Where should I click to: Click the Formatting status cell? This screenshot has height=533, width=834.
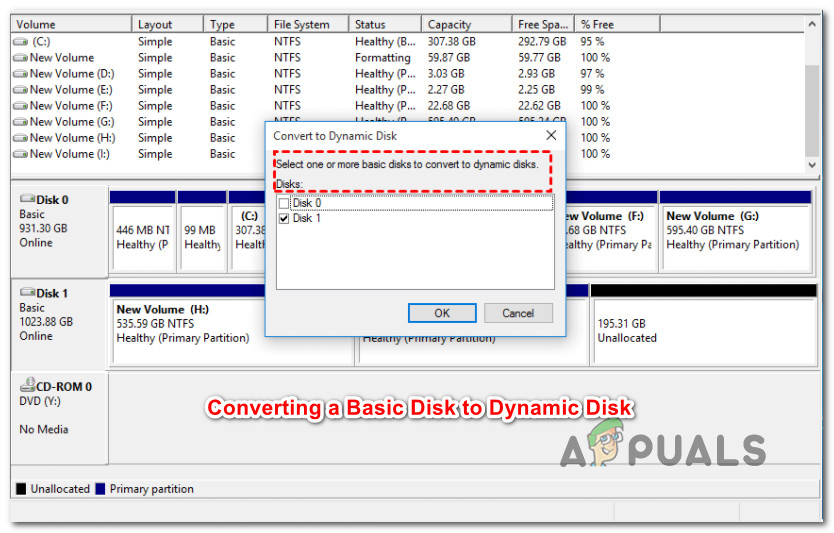pos(382,57)
